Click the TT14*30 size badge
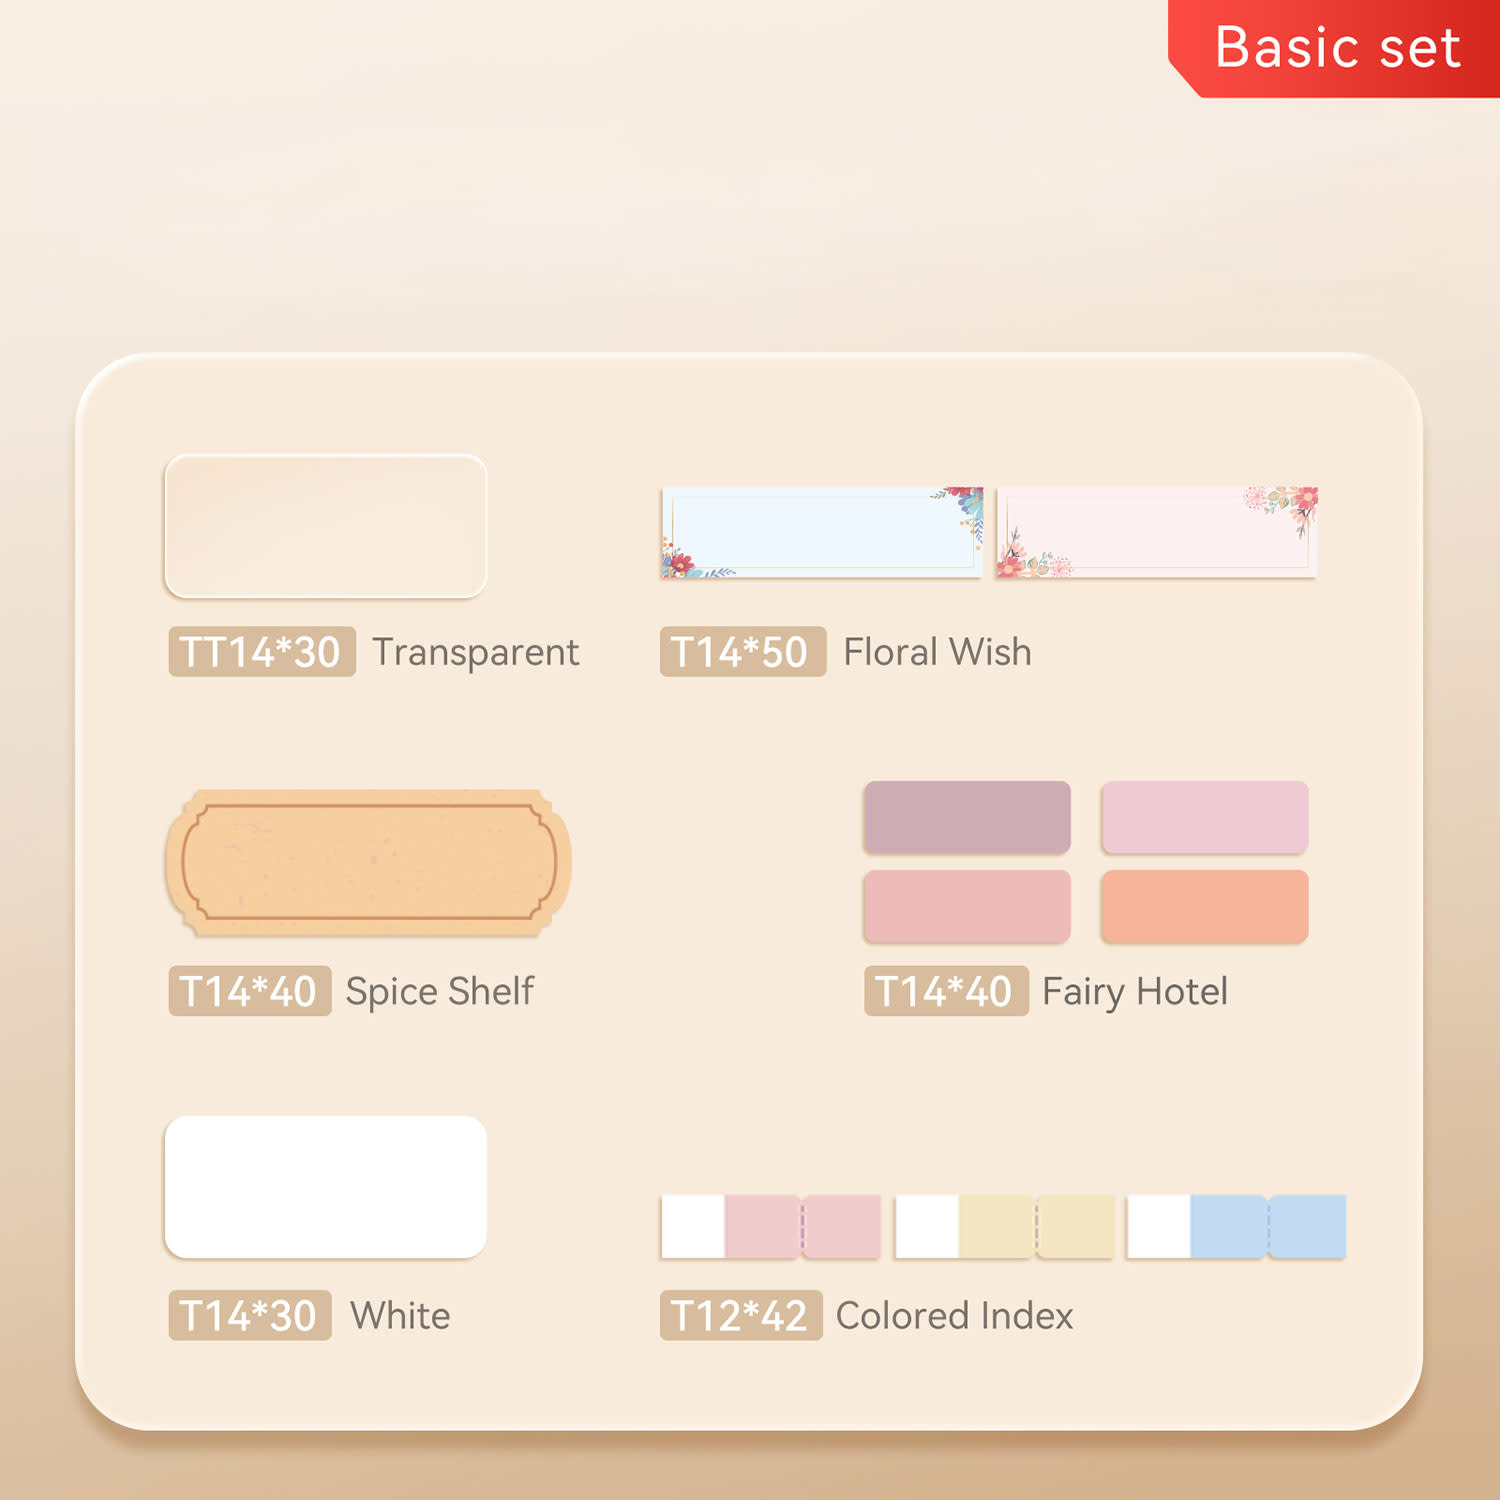The height and width of the screenshot is (1500, 1500). pos(261,652)
